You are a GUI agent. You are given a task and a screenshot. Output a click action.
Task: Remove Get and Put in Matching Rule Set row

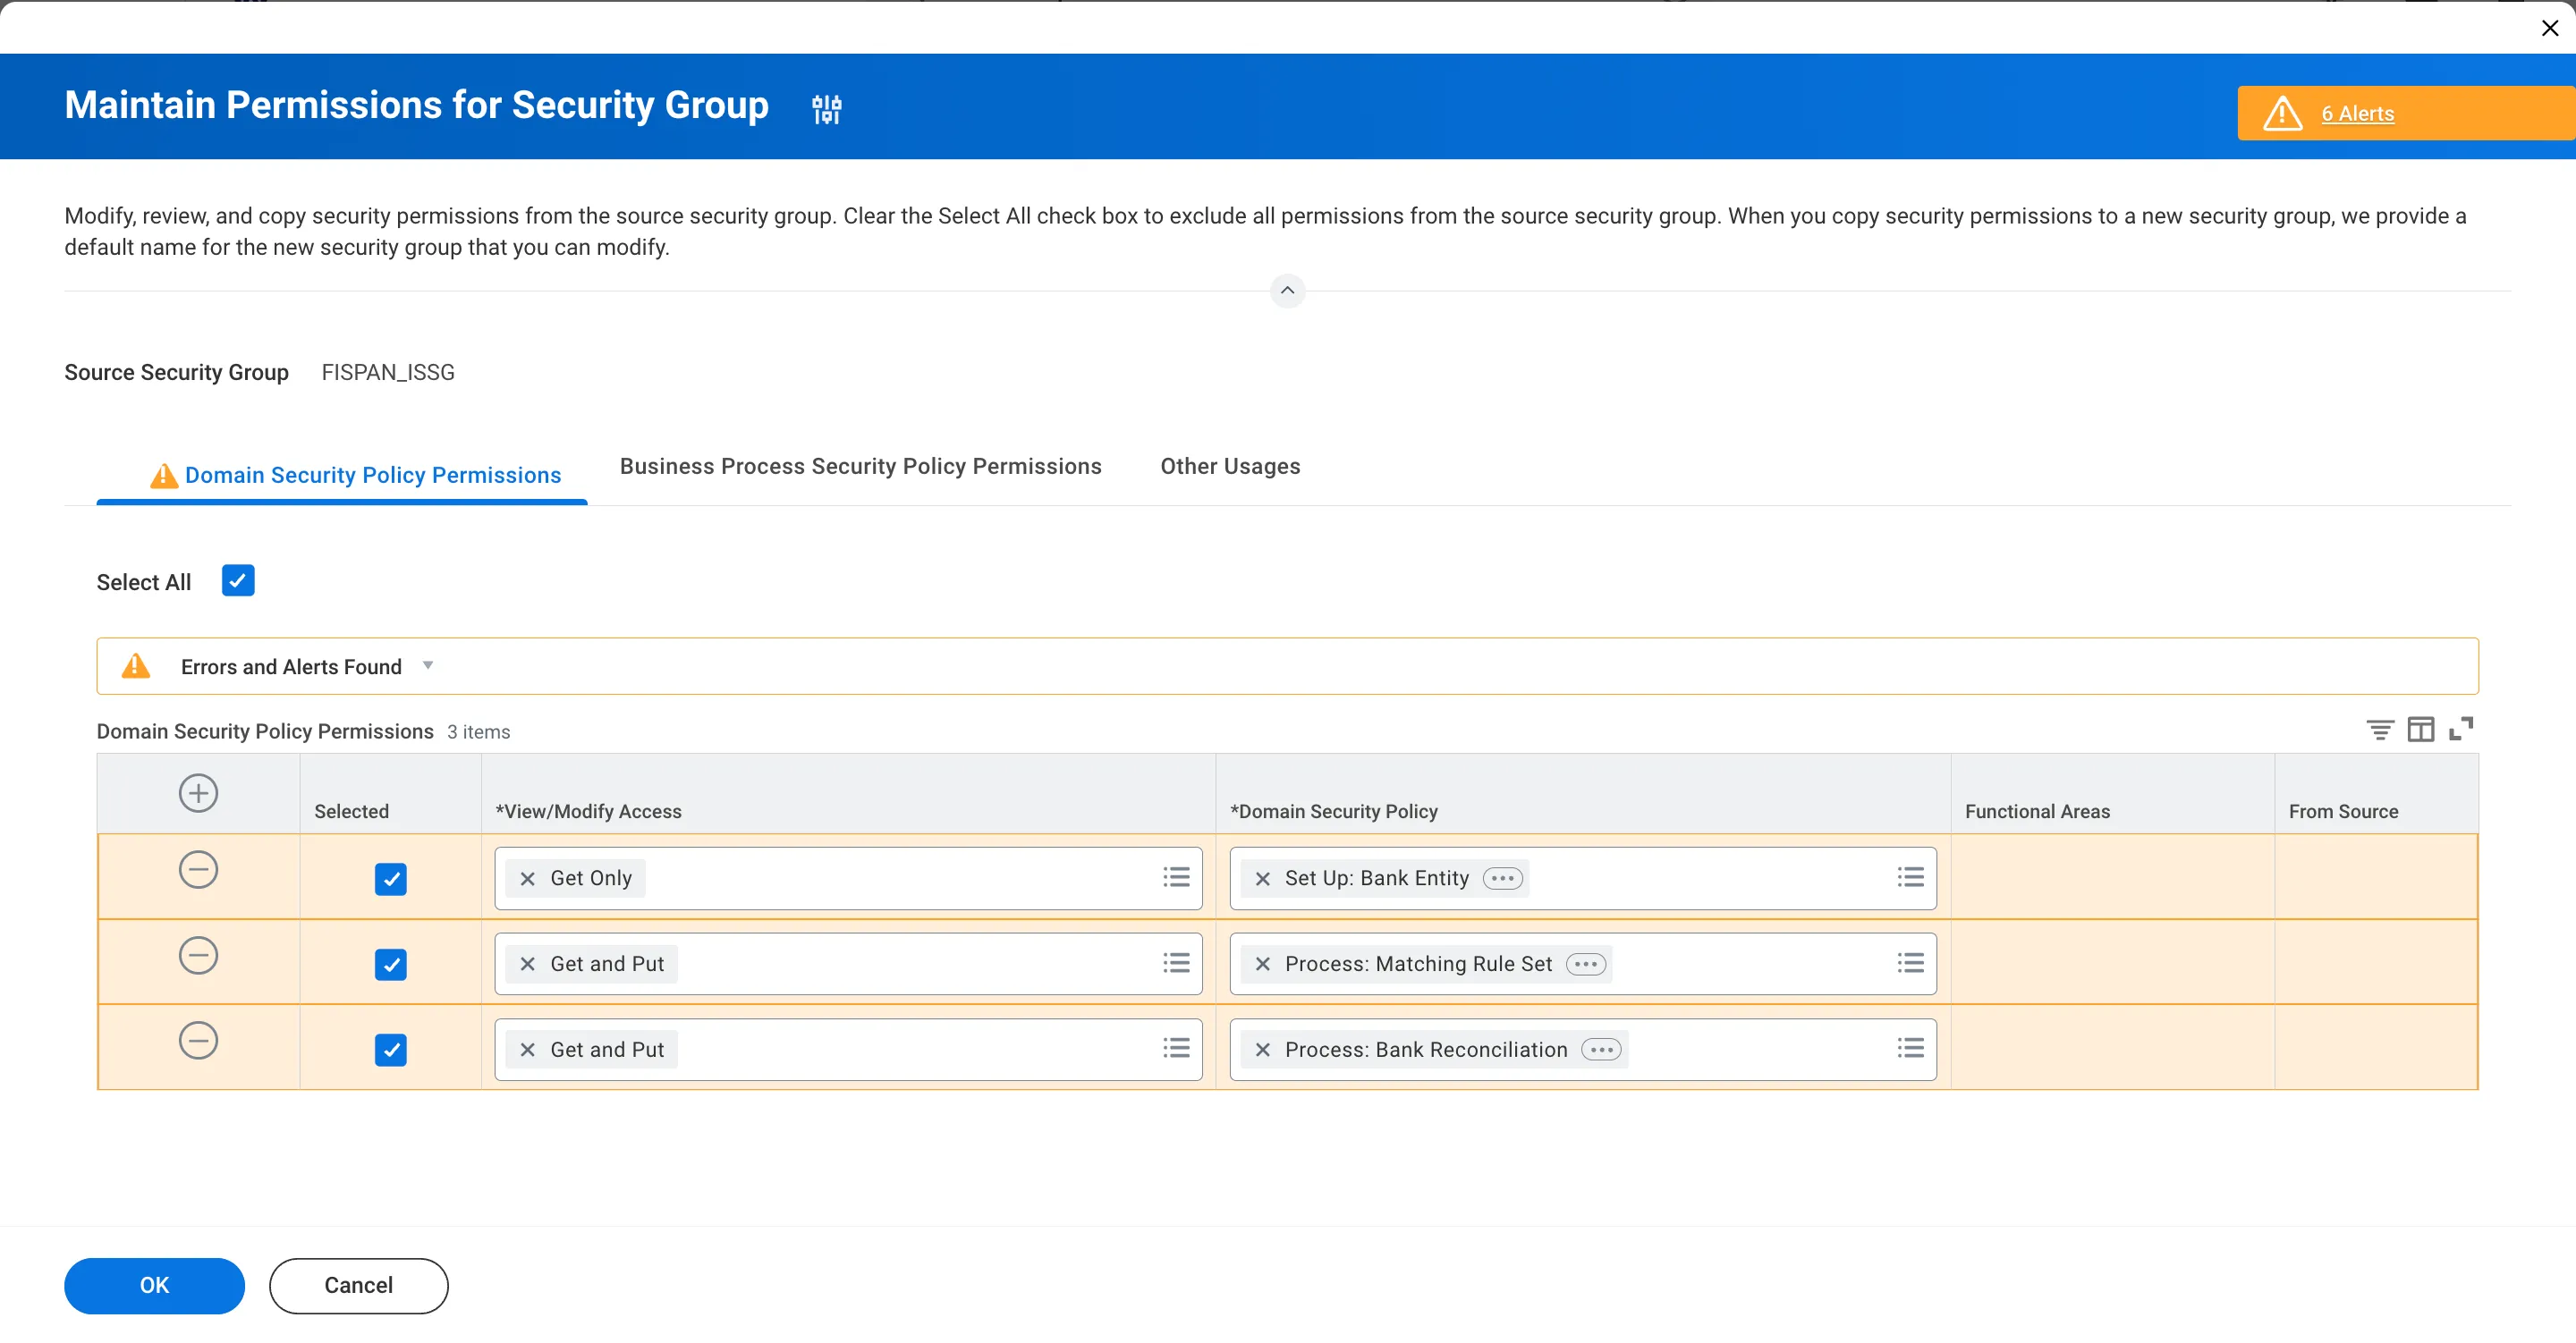[527, 964]
